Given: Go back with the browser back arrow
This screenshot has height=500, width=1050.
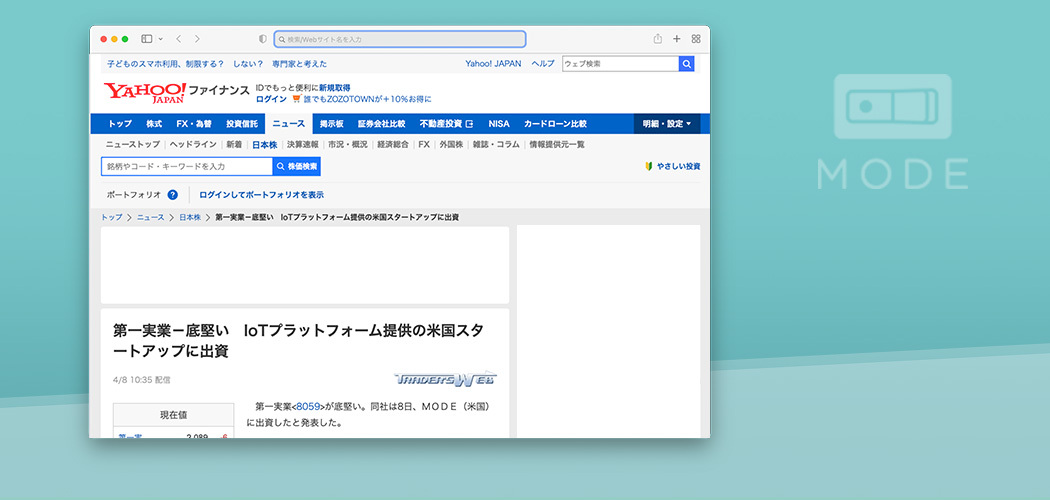Looking at the screenshot, I should point(178,39).
